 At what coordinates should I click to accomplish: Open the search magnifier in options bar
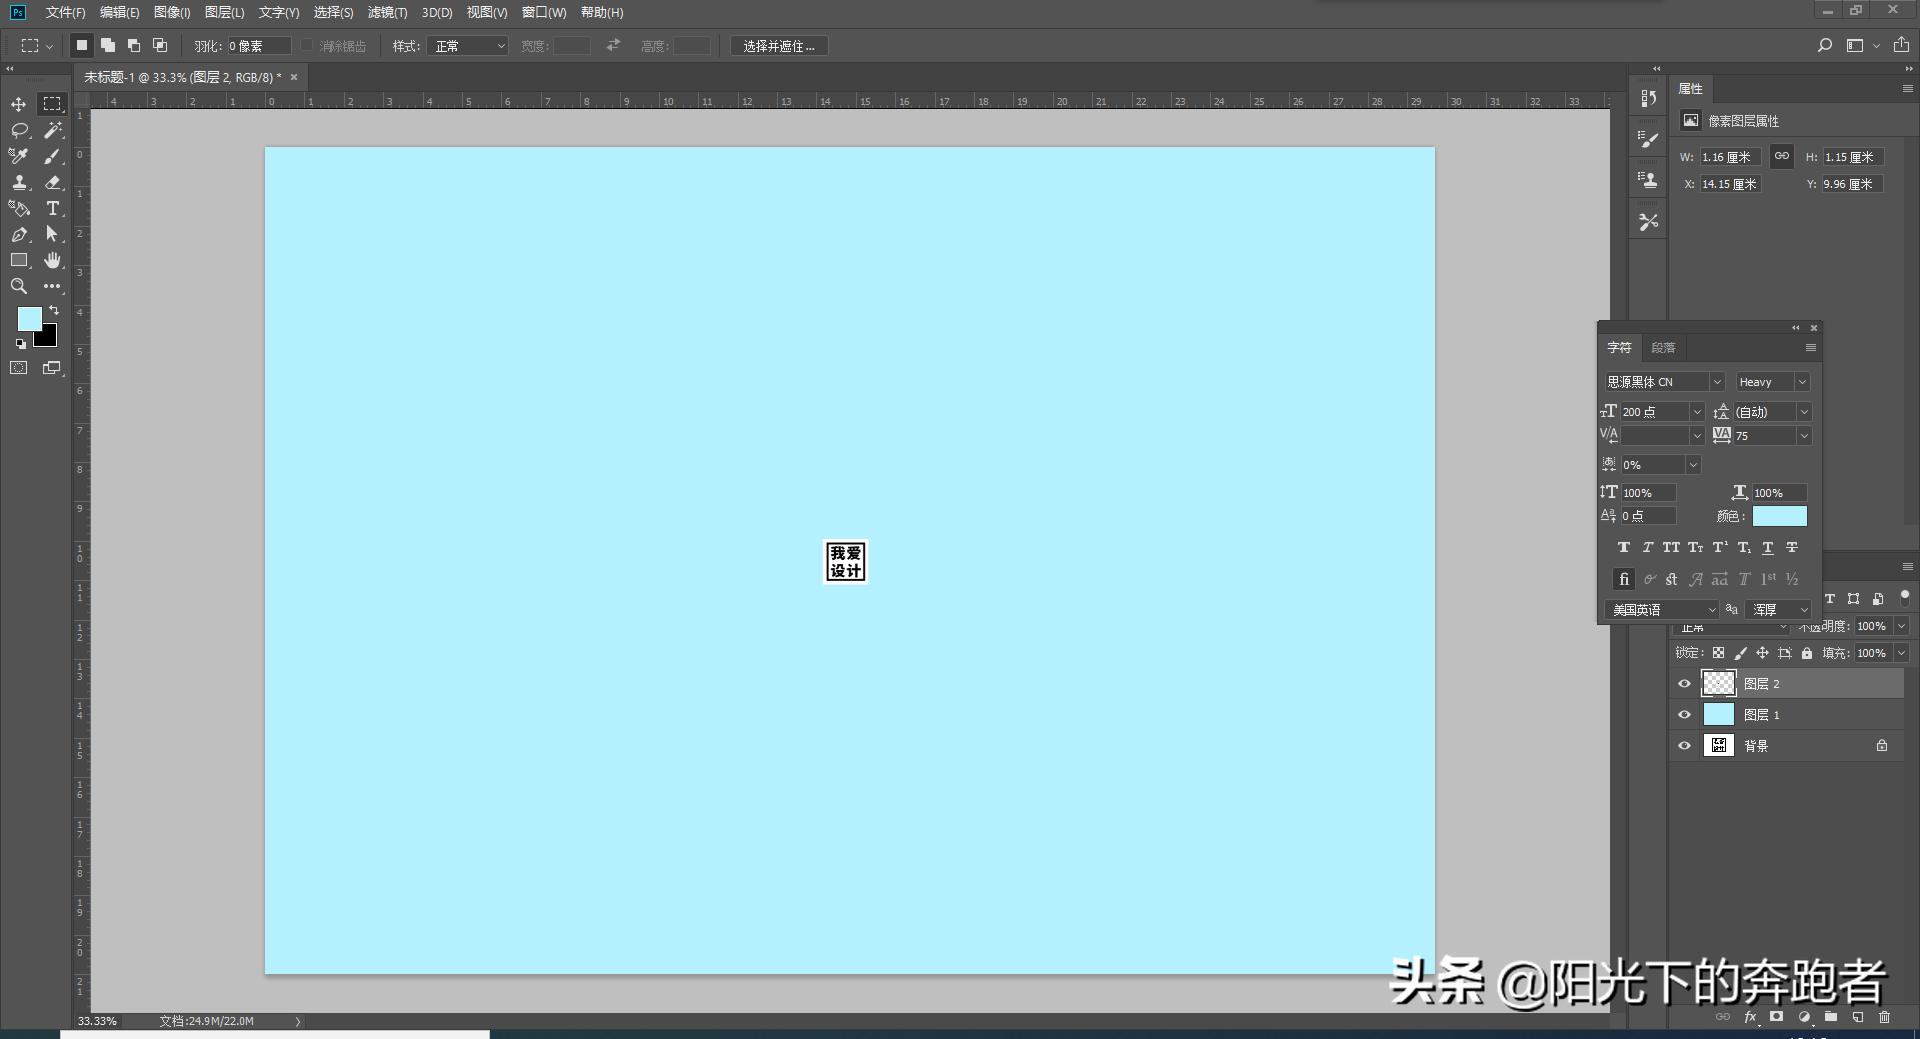coord(1825,46)
